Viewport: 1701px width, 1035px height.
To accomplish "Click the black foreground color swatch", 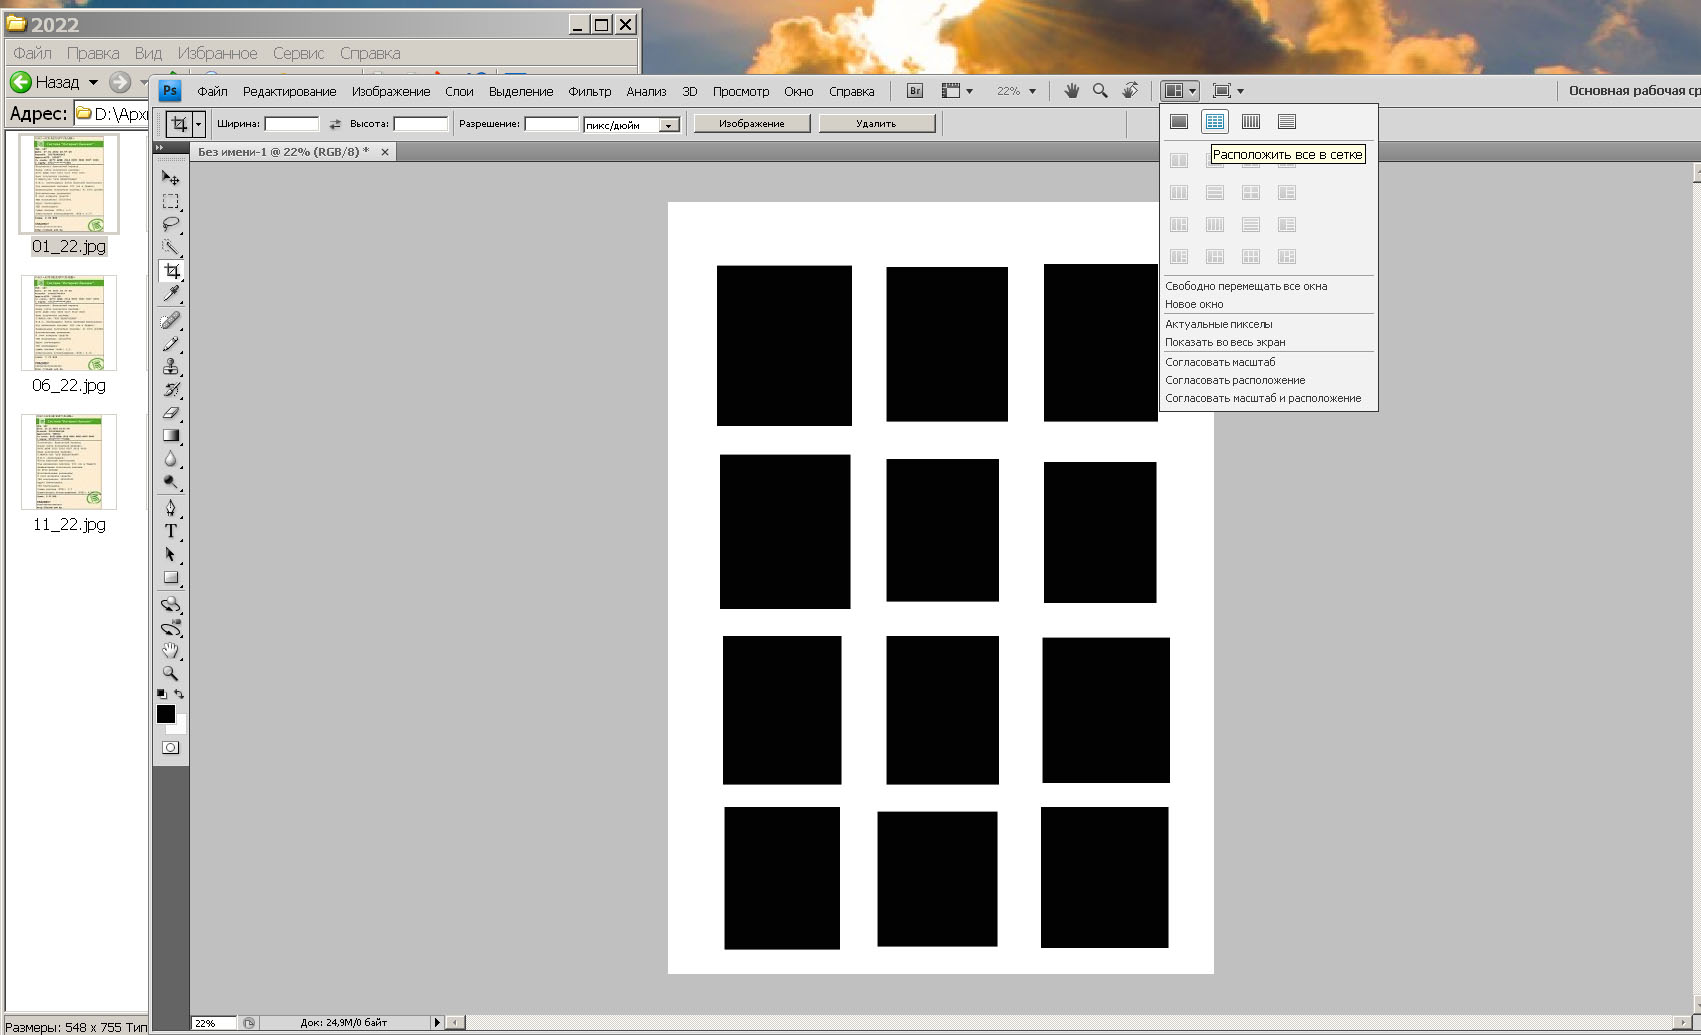I will click(165, 713).
